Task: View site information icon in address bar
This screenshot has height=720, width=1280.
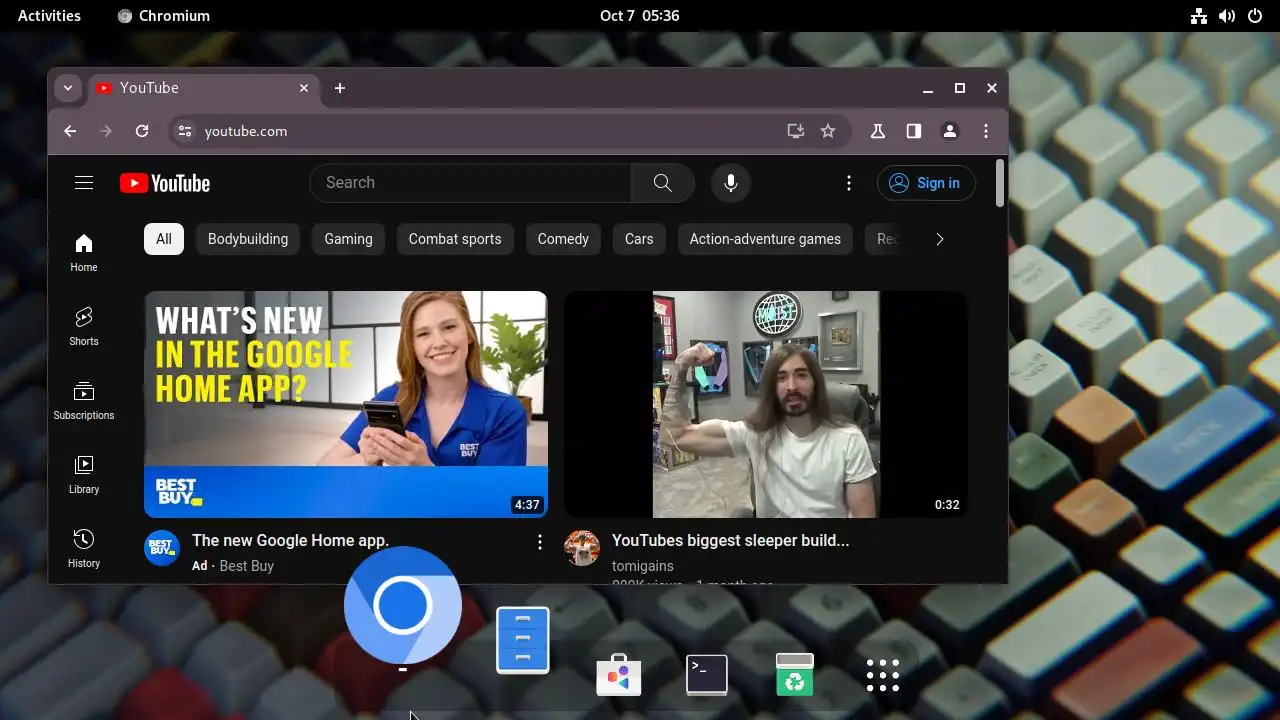Action: tap(183, 131)
